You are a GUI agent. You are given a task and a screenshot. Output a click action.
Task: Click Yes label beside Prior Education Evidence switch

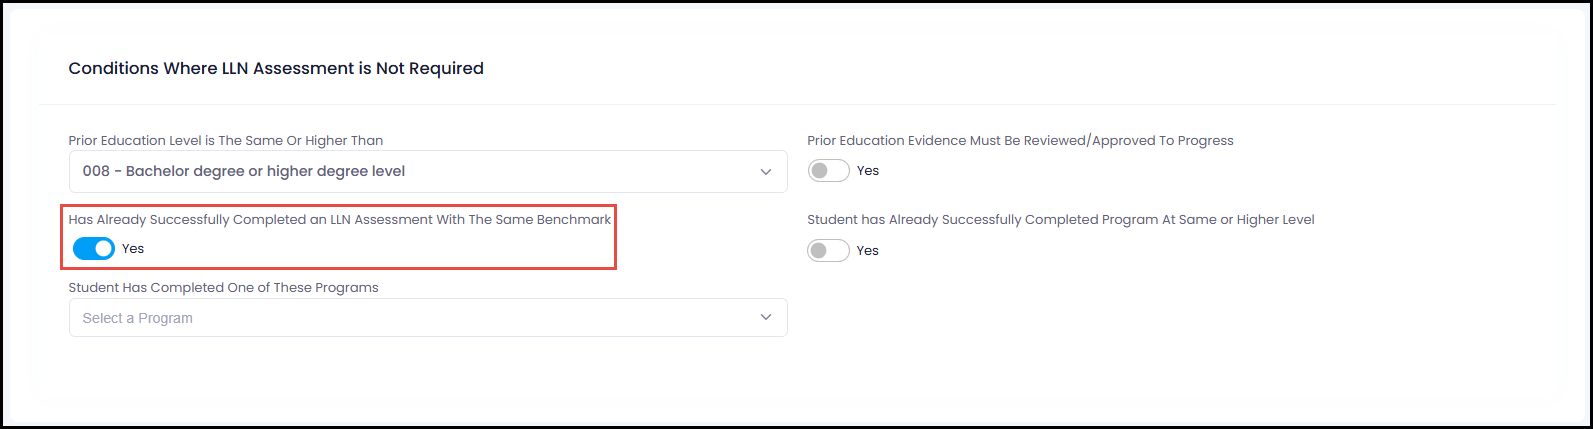coord(868,171)
